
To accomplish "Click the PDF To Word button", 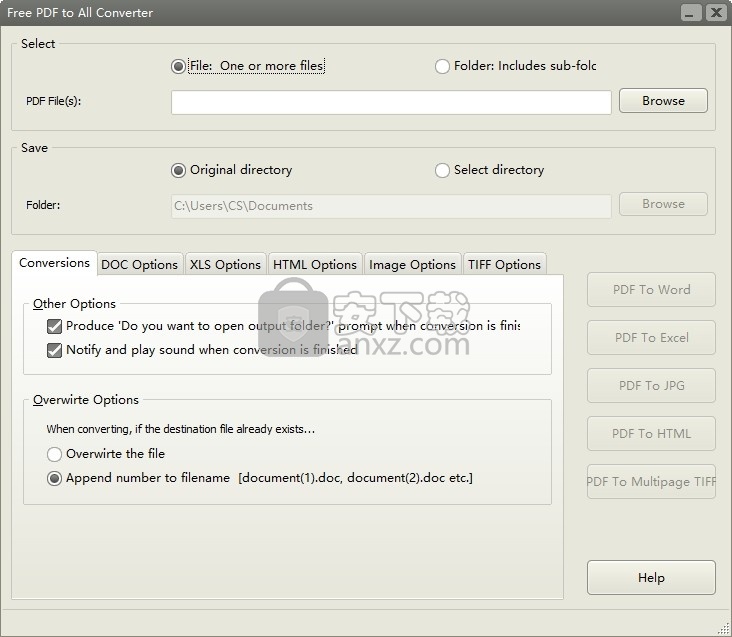I will pyautogui.click(x=651, y=290).
